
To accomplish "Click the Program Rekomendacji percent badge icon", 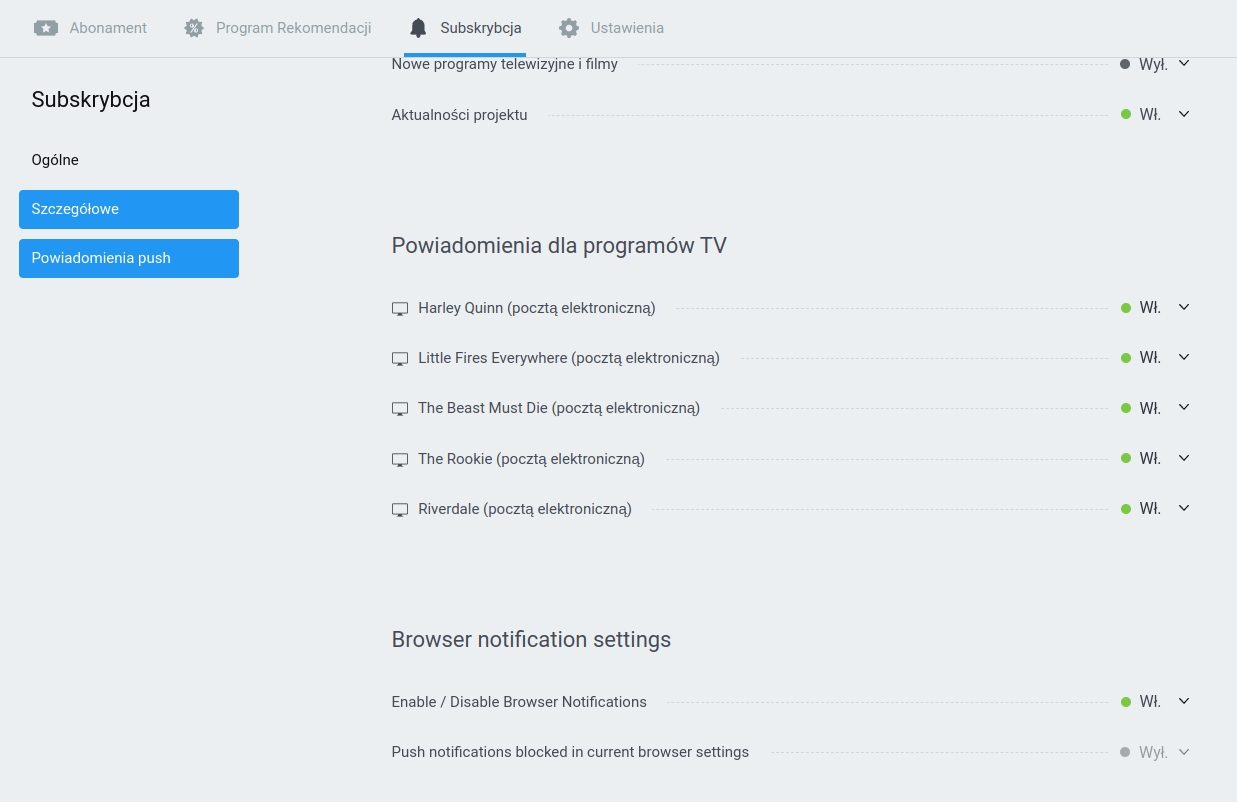I will pyautogui.click(x=194, y=28).
